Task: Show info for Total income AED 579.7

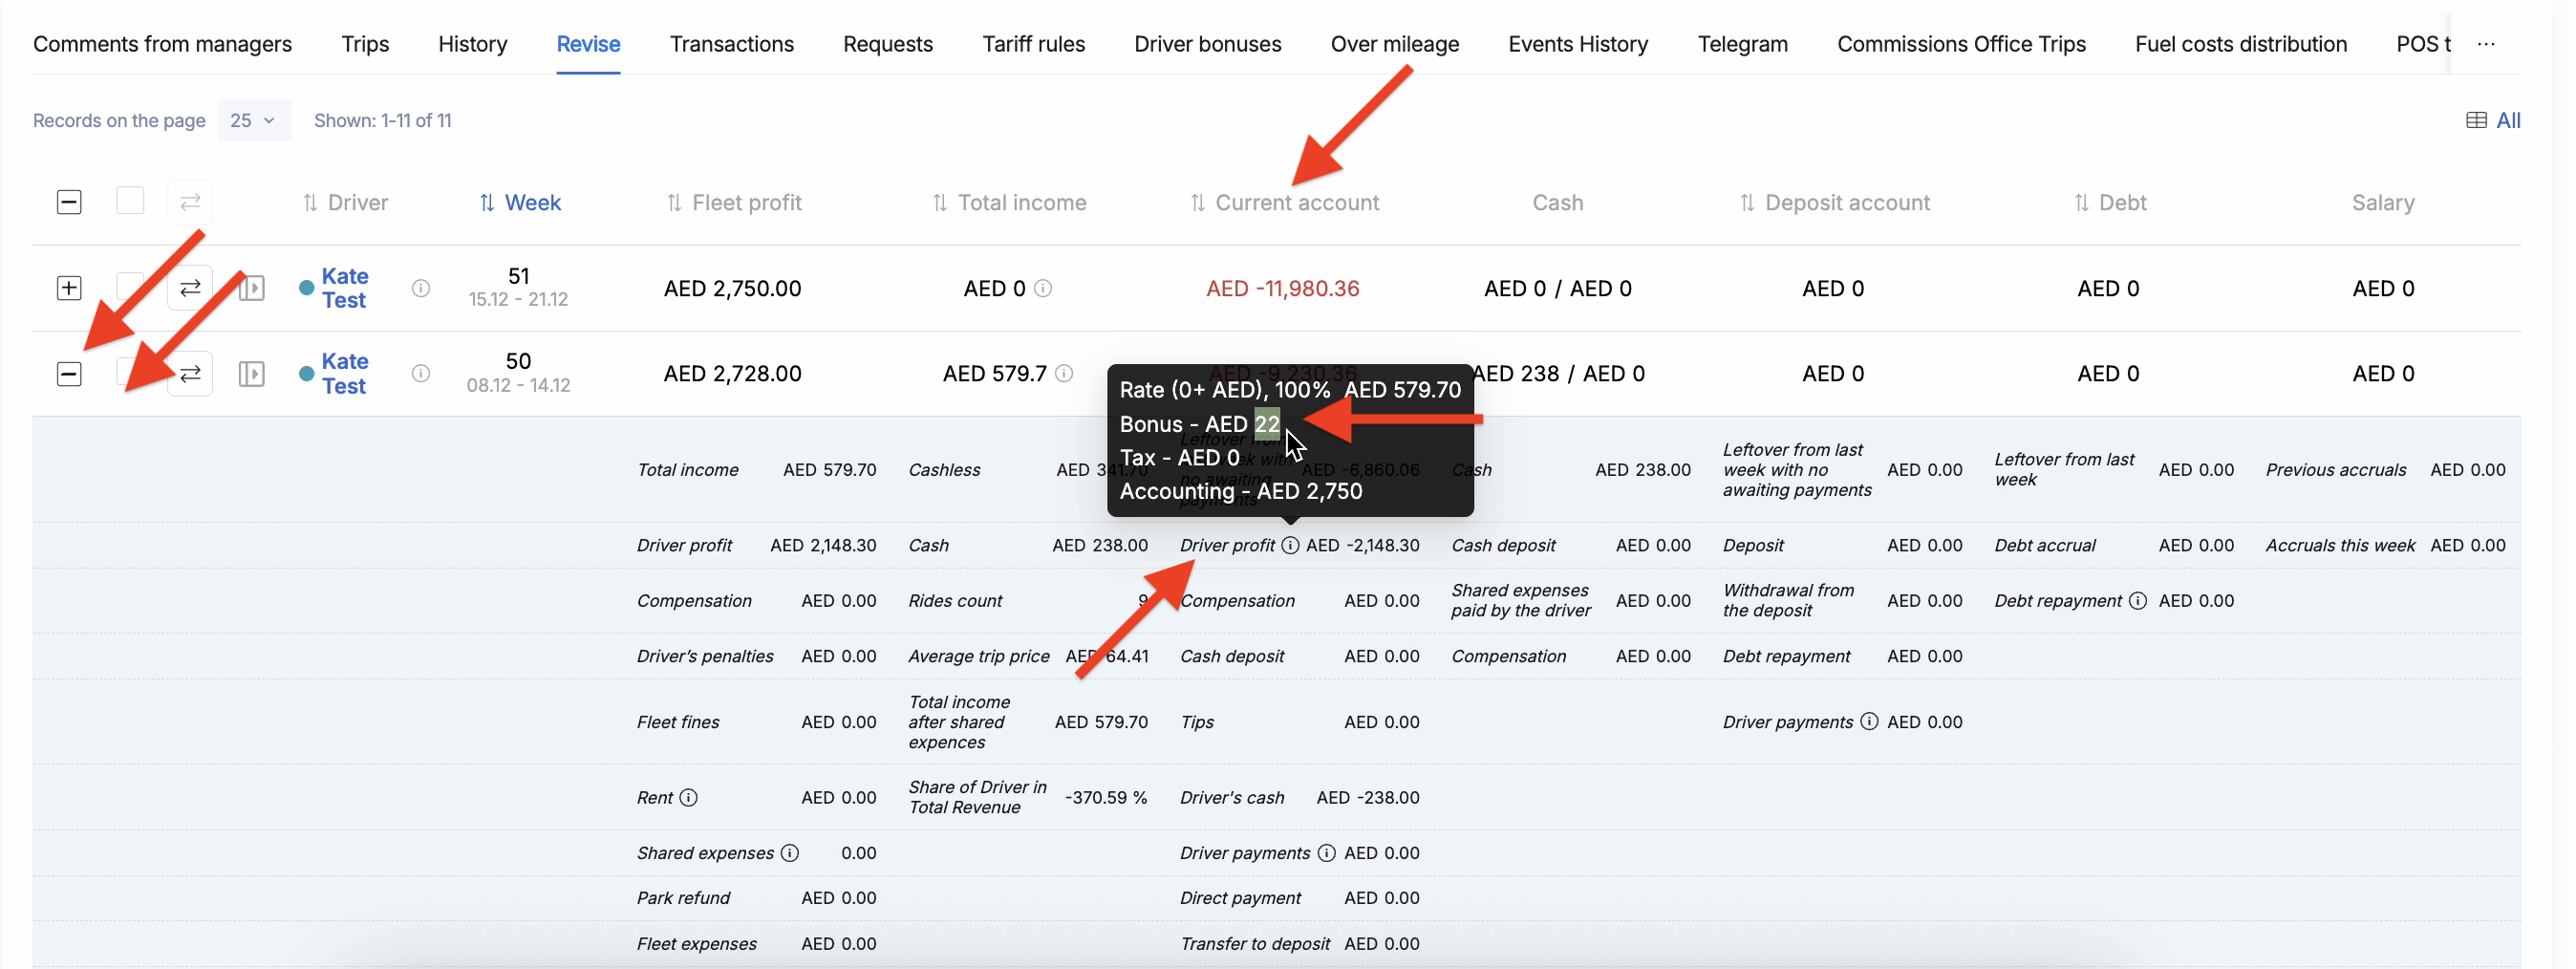Action: coord(1064,374)
